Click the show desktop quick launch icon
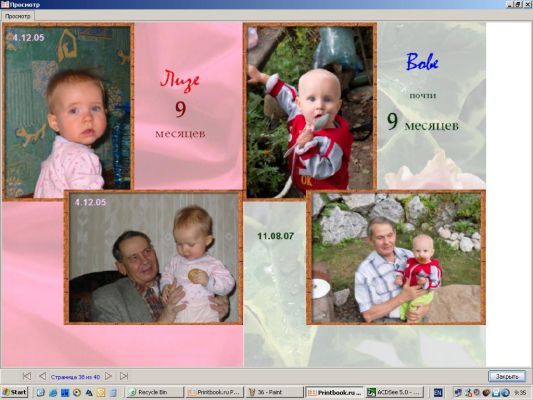 [x=40, y=393]
